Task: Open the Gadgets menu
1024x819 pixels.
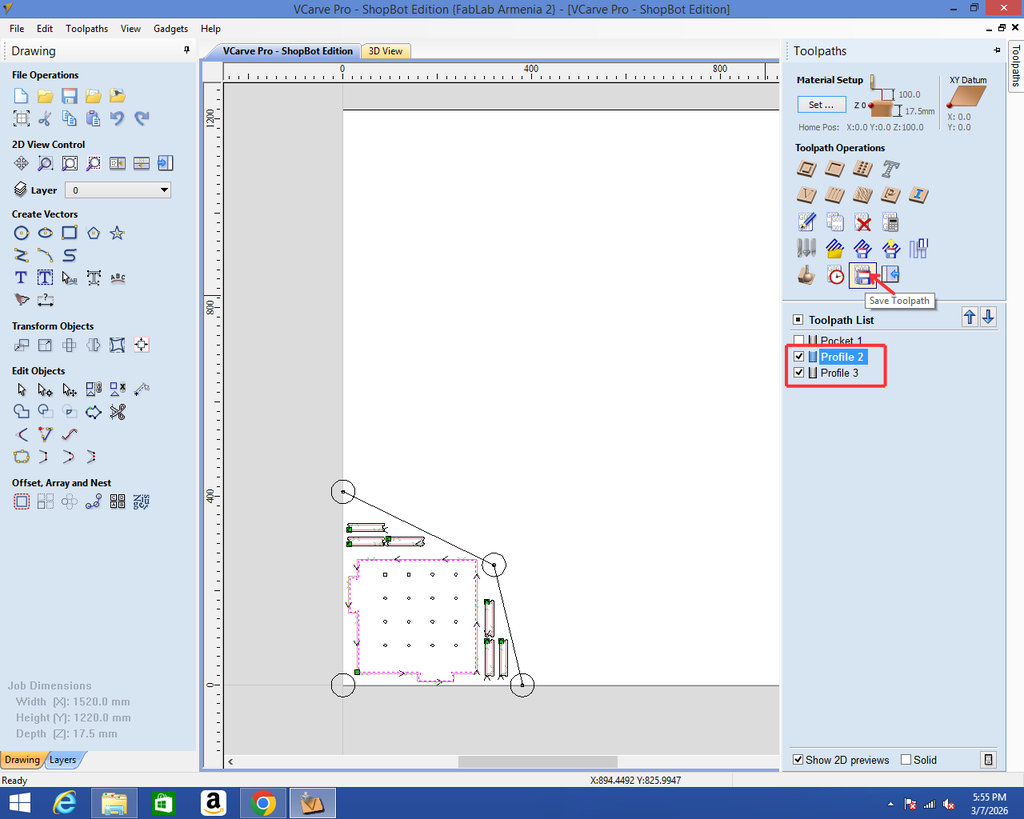Action: (x=171, y=29)
